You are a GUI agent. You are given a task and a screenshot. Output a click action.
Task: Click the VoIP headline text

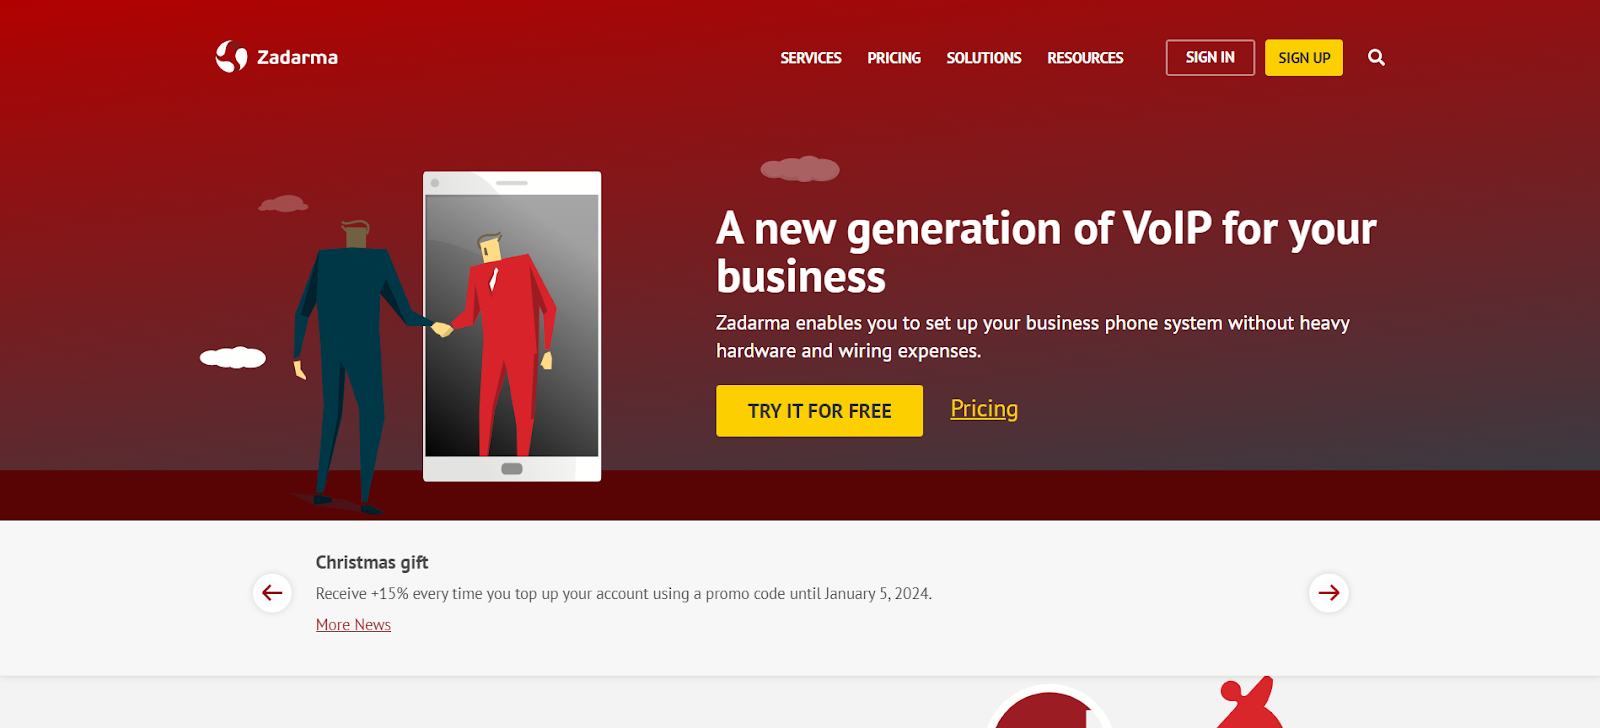(x=1046, y=252)
